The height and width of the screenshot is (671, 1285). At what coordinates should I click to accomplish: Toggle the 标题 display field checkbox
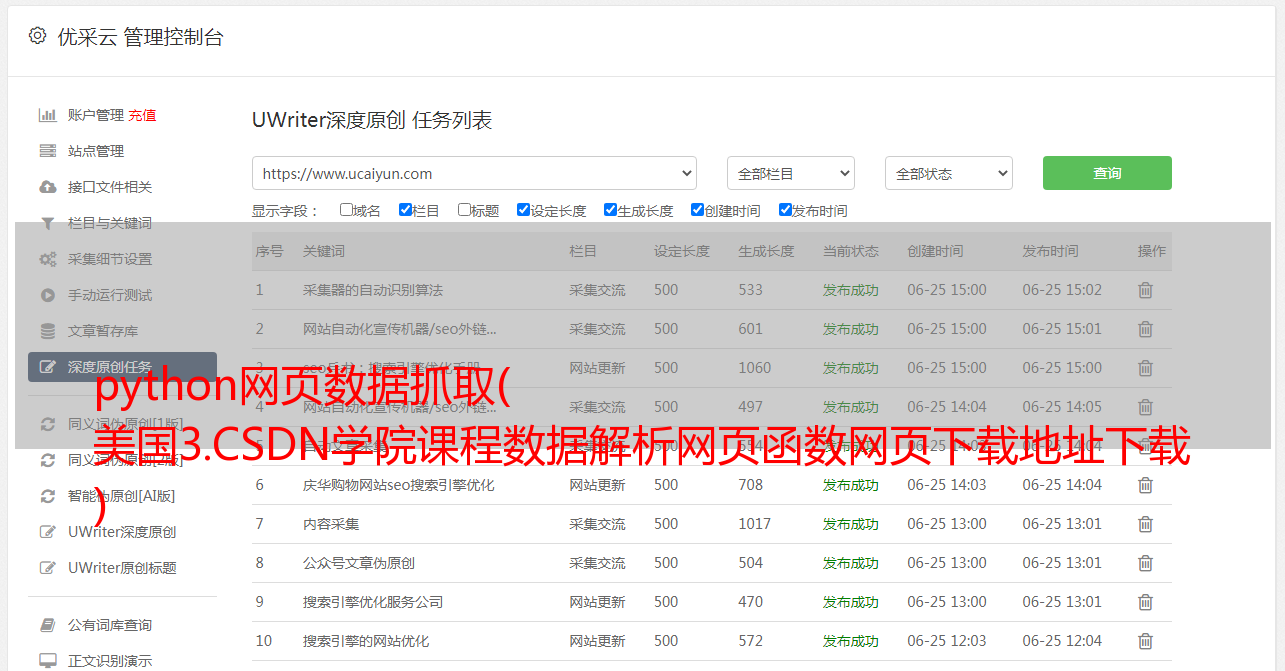(x=464, y=210)
